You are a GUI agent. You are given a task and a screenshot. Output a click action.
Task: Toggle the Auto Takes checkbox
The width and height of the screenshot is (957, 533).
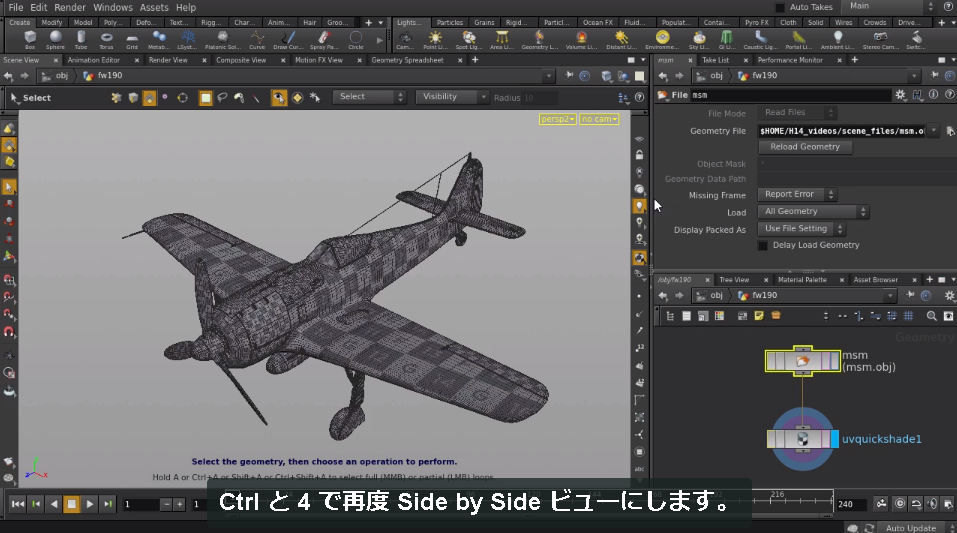click(779, 7)
